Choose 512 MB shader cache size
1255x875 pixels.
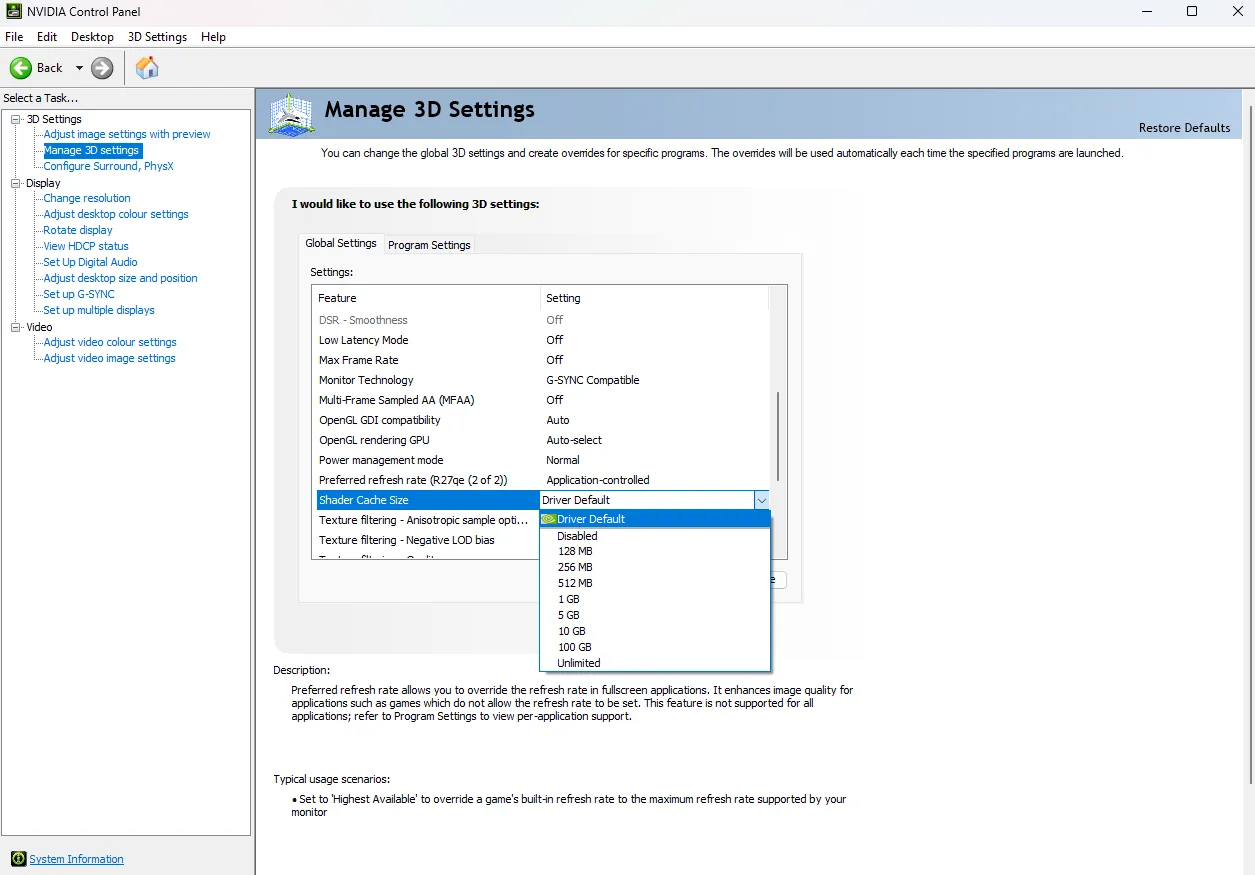[x=655, y=583]
